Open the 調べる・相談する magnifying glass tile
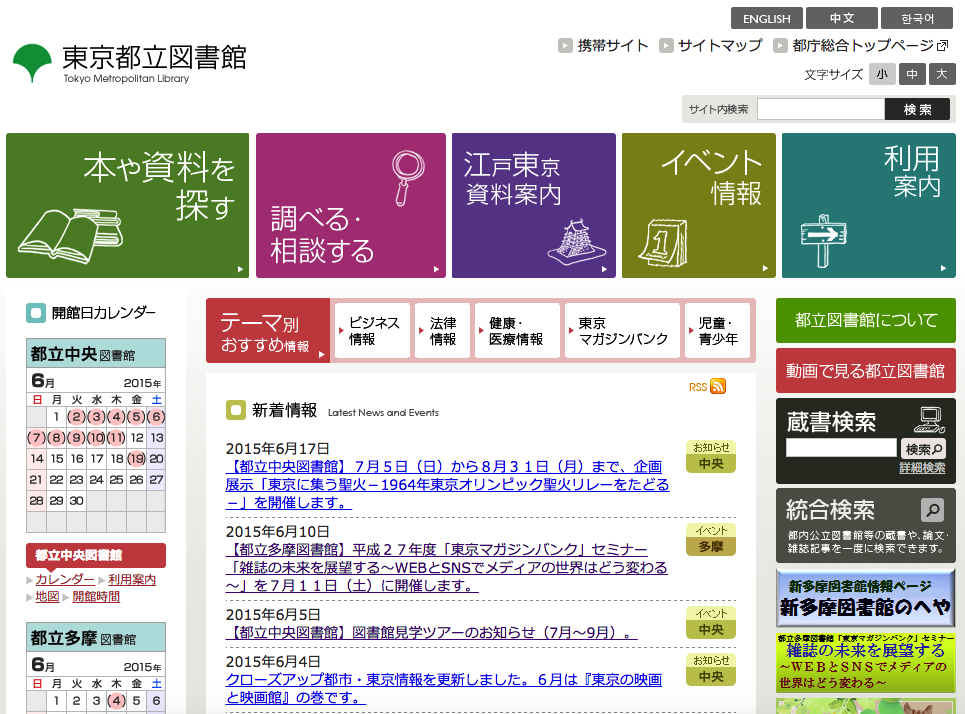 350,206
